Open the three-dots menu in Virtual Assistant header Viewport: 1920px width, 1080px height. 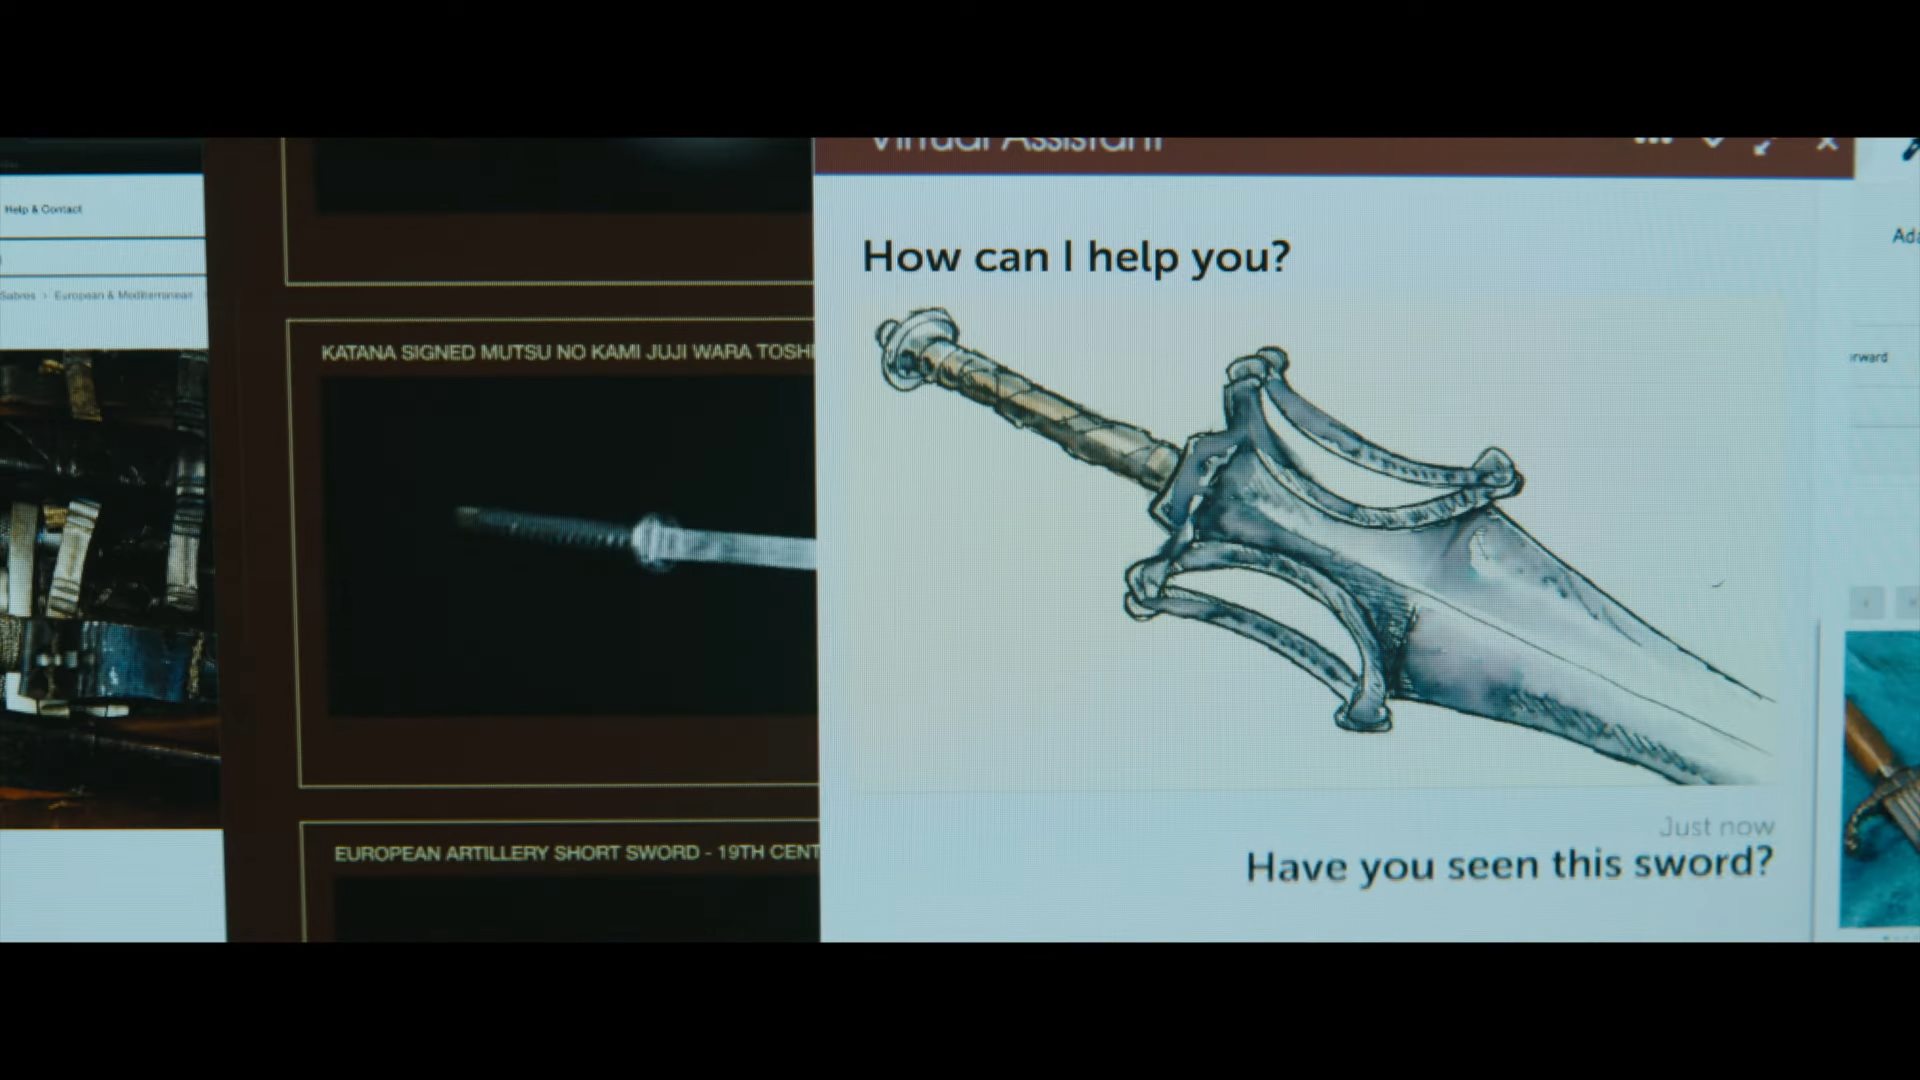coord(1653,143)
